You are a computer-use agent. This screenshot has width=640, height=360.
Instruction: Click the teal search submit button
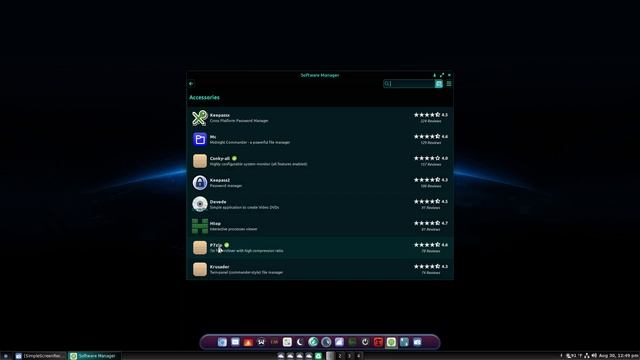[x=439, y=84]
